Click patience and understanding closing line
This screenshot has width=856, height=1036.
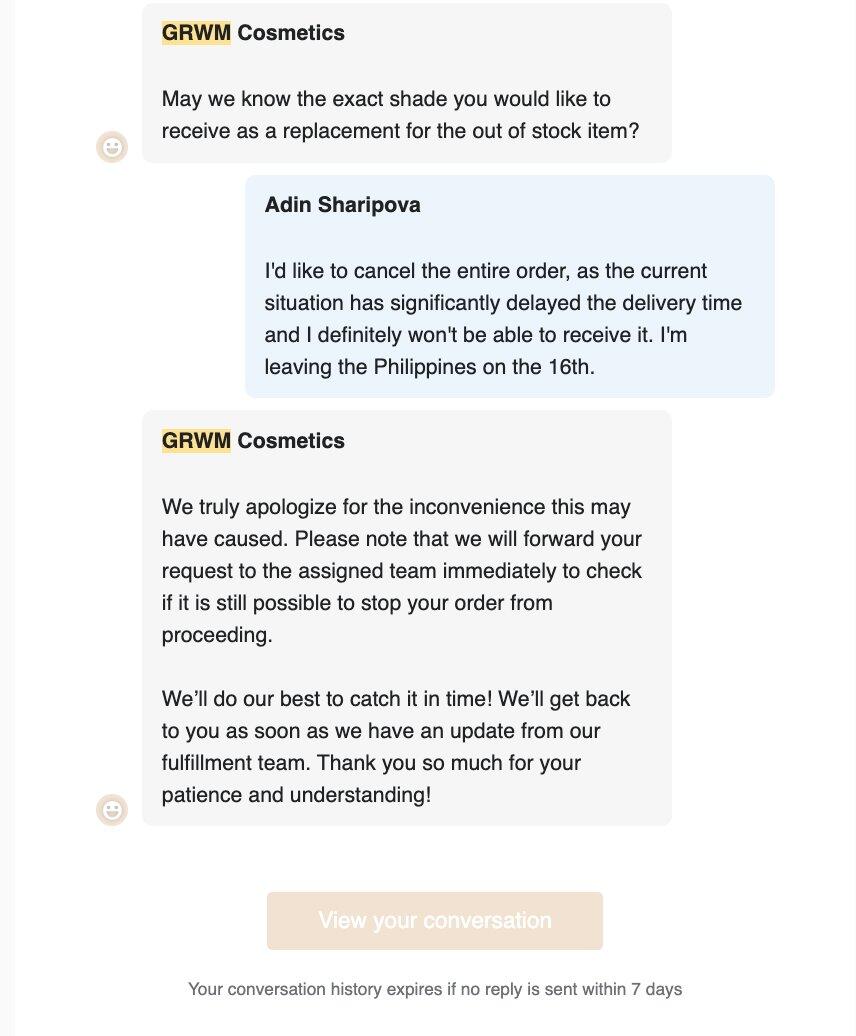296,795
